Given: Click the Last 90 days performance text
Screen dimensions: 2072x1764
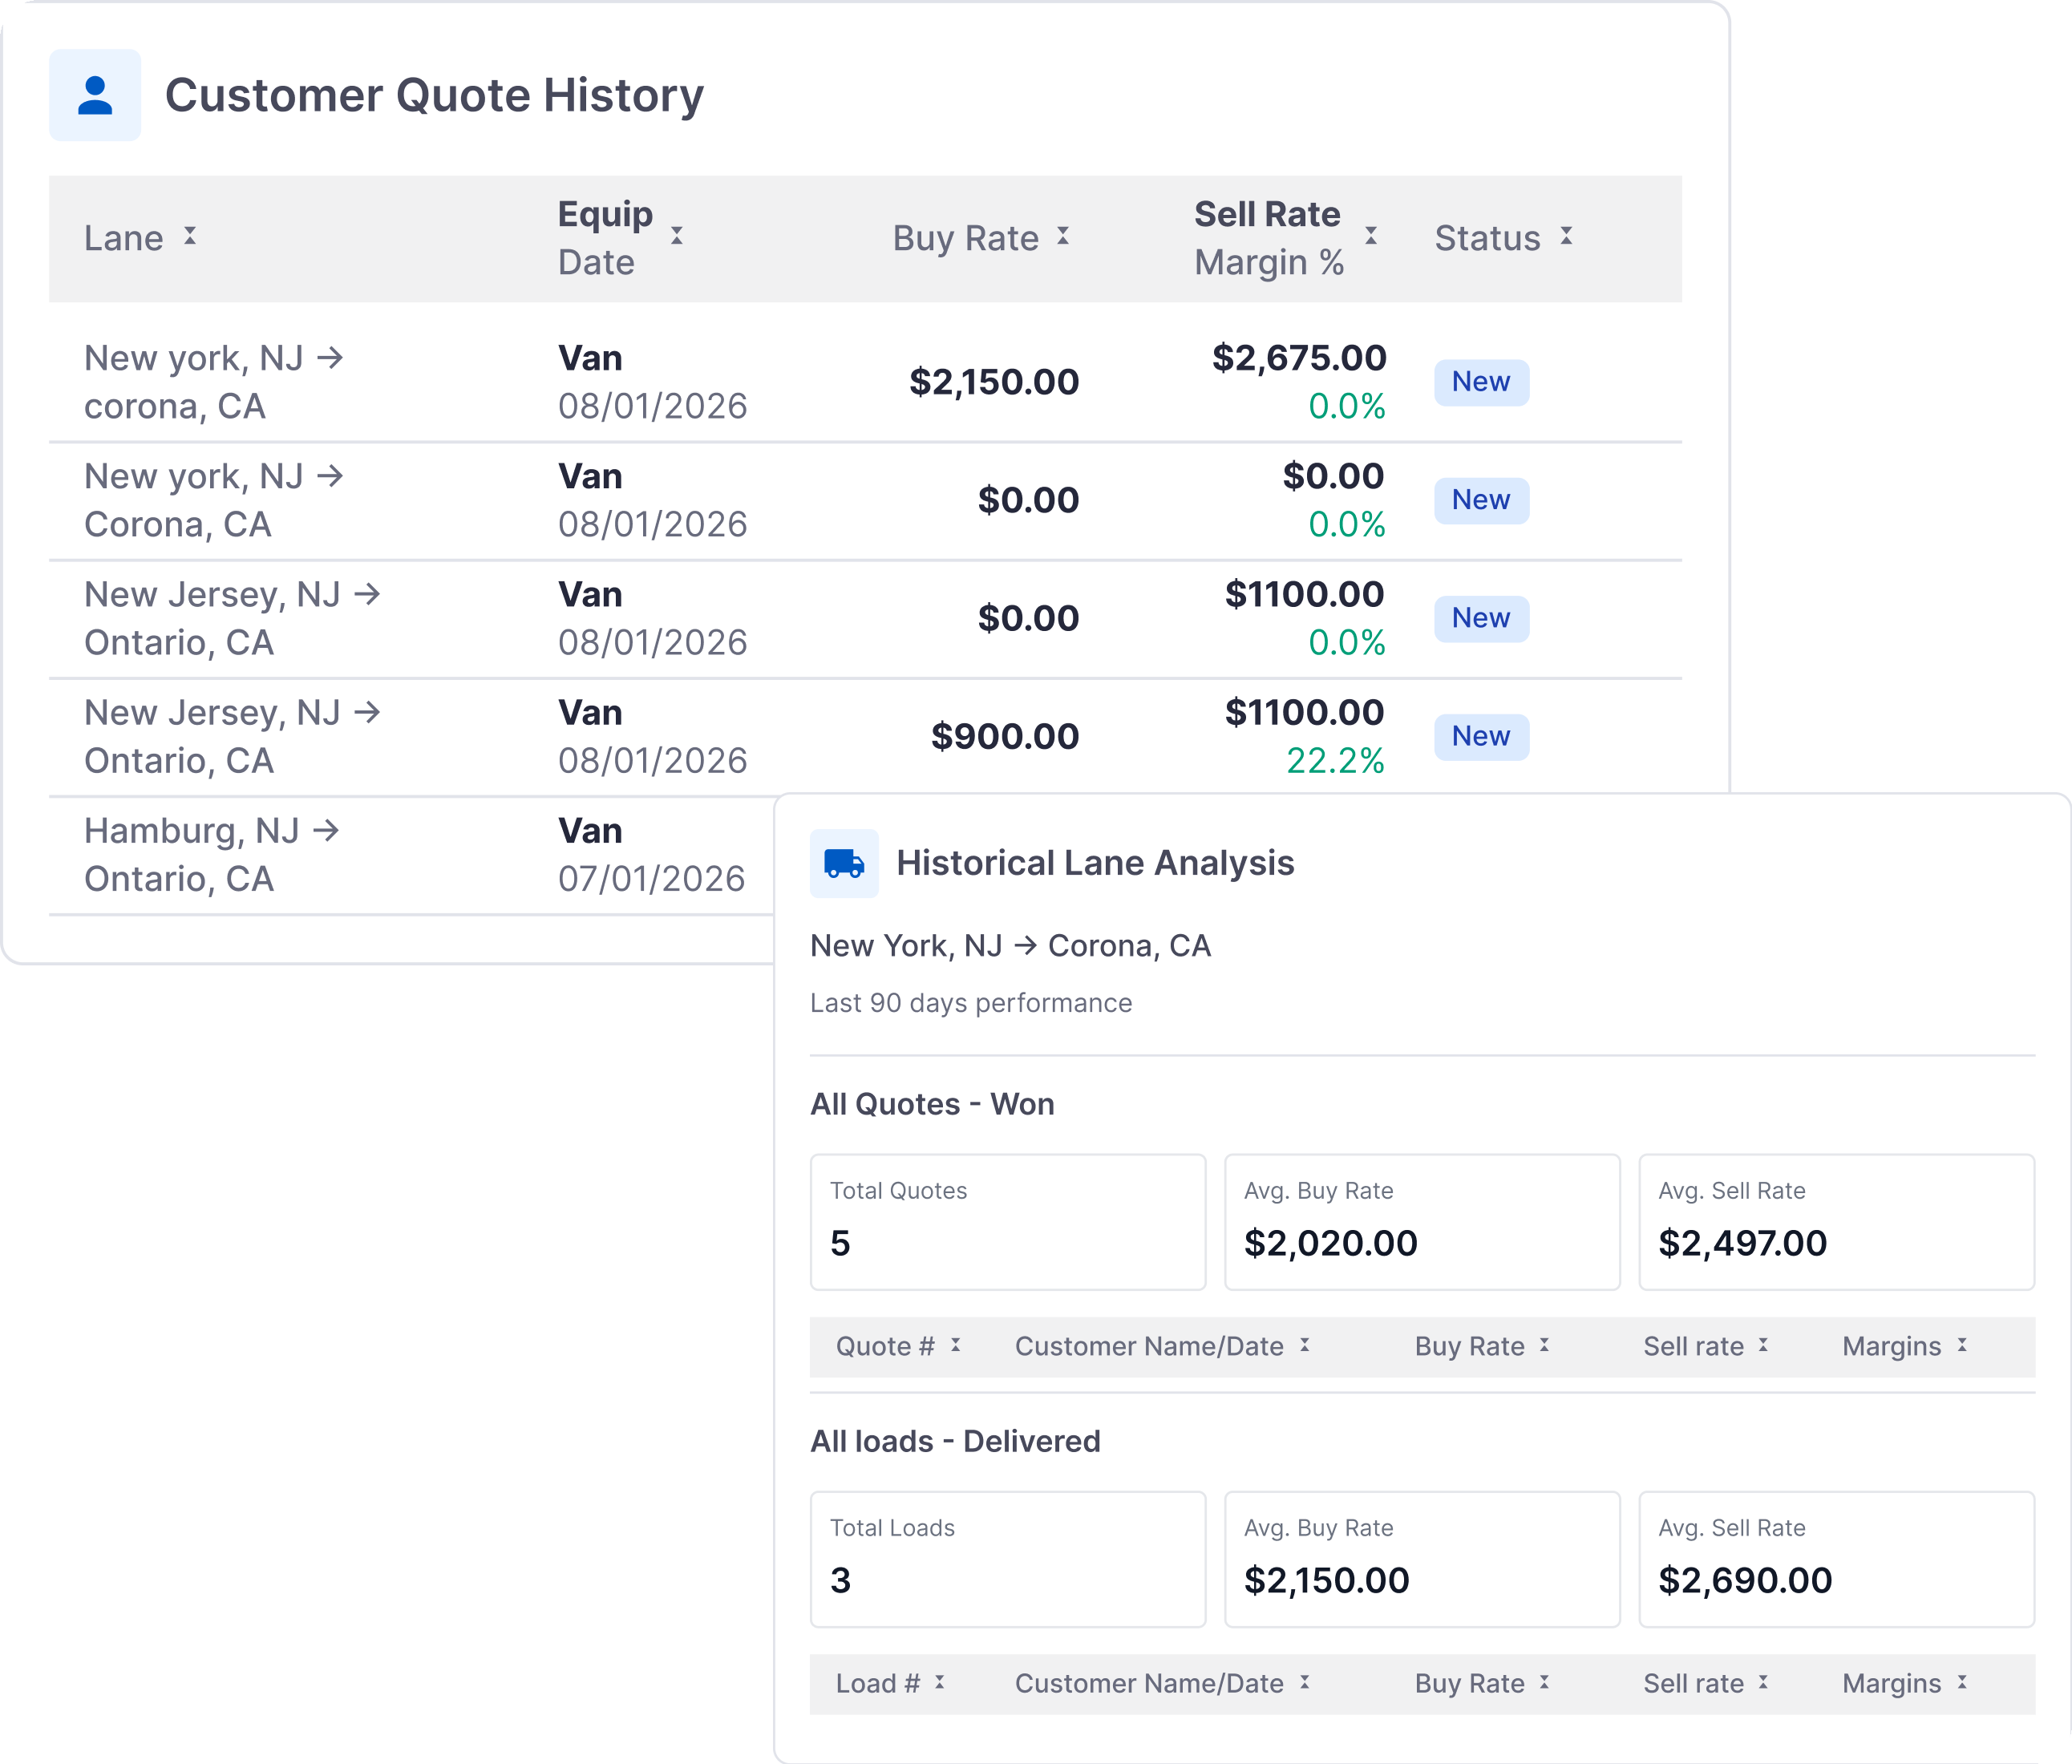Looking at the screenshot, I should tap(971, 1003).
